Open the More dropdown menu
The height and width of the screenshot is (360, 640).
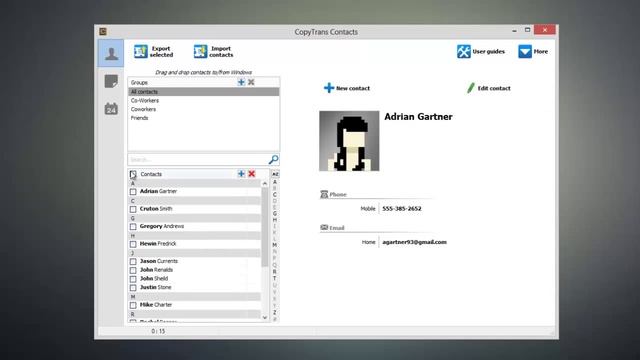coord(533,51)
